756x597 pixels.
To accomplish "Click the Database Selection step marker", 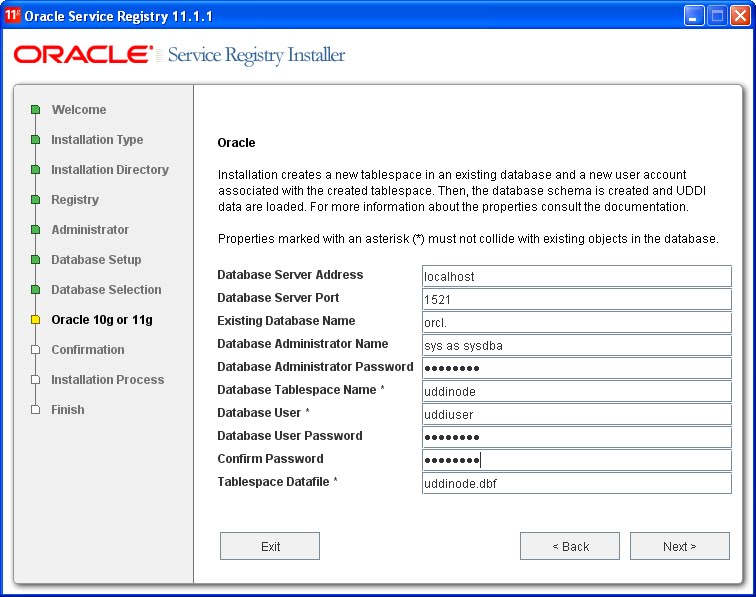I will (x=35, y=289).
